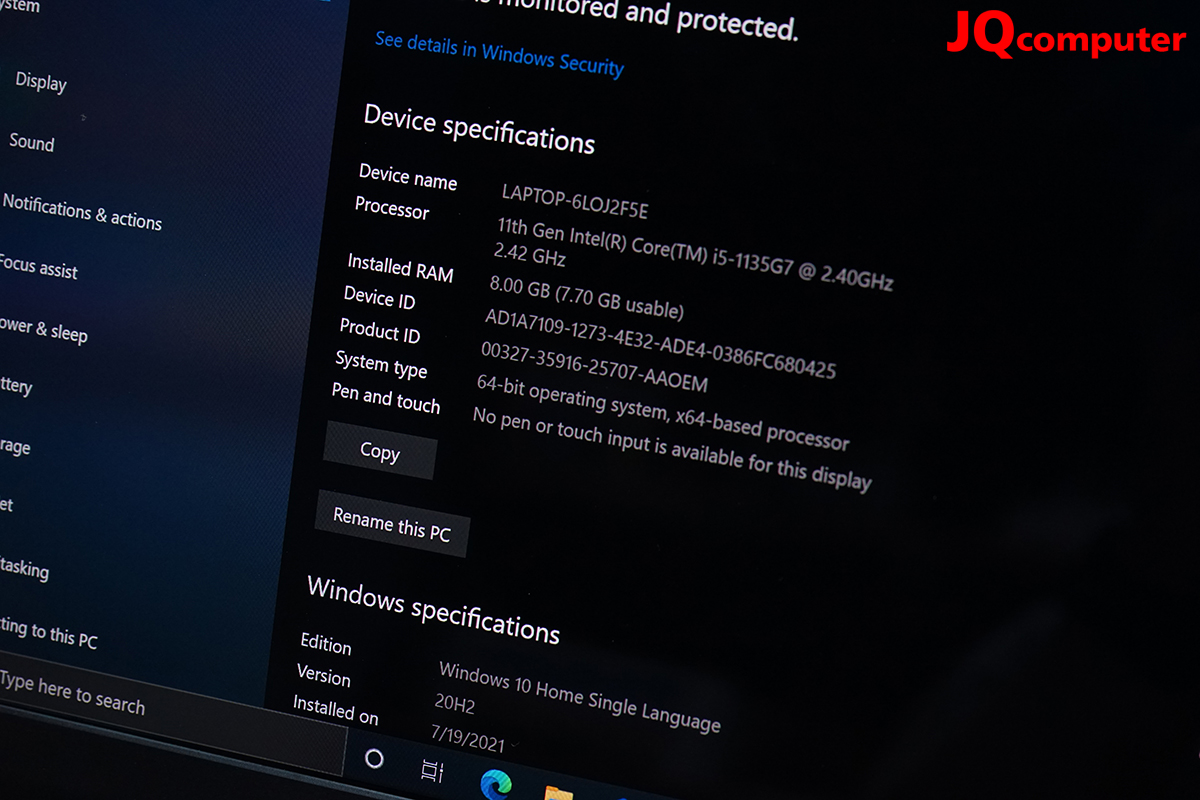Viewport: 1200px width, 800px height.
Task: Click the Device specifications heading
Action: click(x=479, y=129)
